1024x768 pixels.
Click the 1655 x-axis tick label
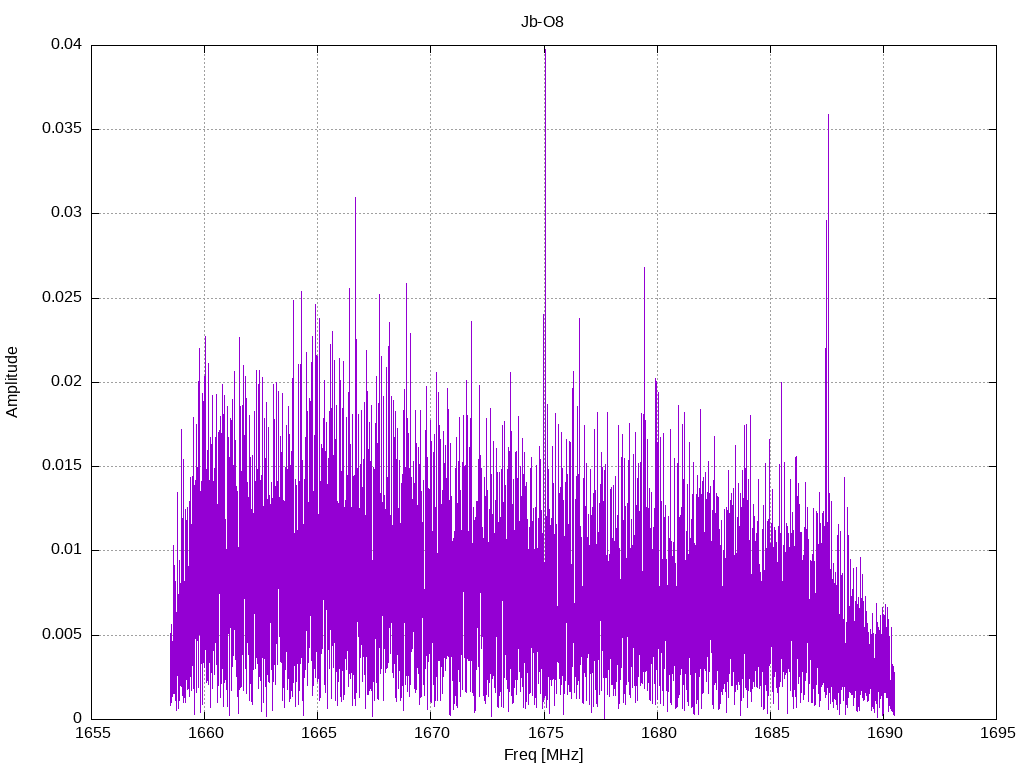click(93, 733)
